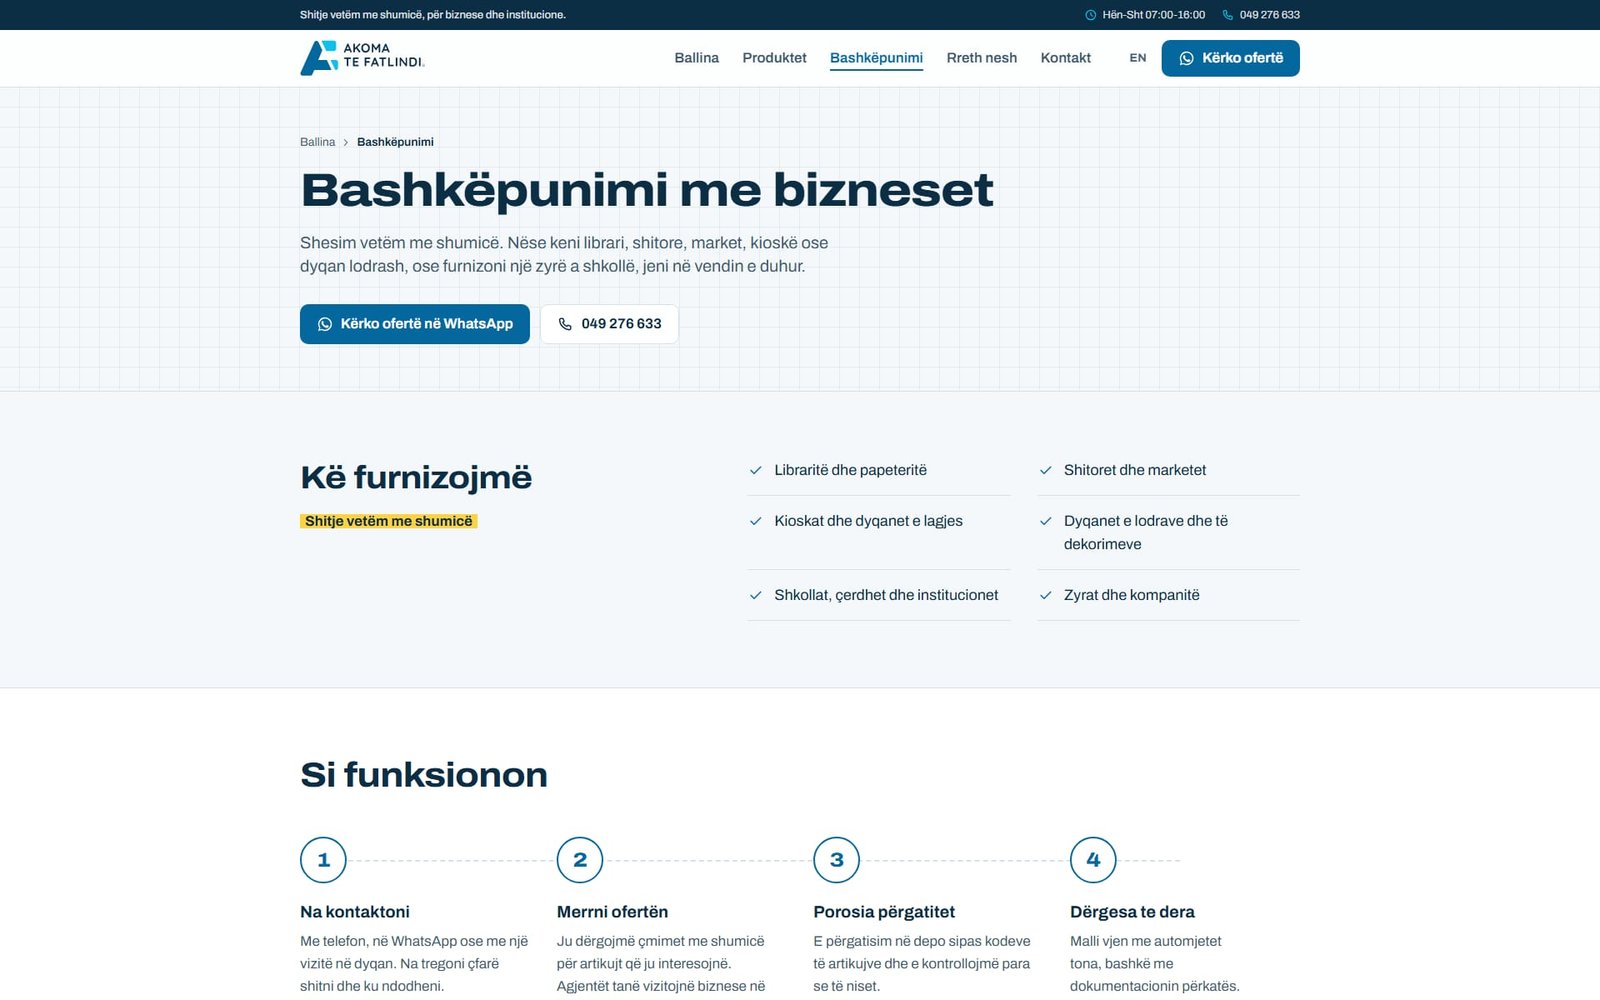Click the Bashkëpunimi breadcrumb text
The height and width of the screenshot is (1000, 1600).
pyautogui.click(x=395, y=142)
